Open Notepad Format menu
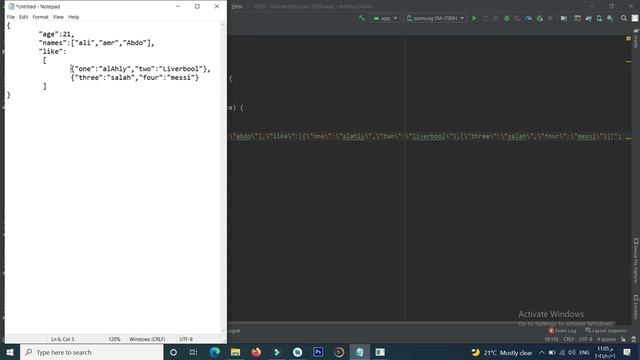This screenshot has width=640, height=360. (40, 17)
